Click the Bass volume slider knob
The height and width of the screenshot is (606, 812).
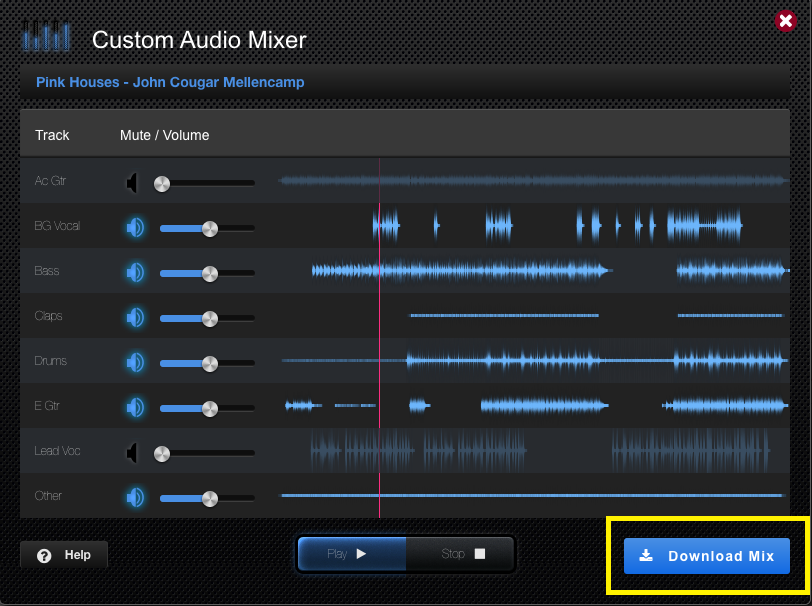tap(210, 273)
